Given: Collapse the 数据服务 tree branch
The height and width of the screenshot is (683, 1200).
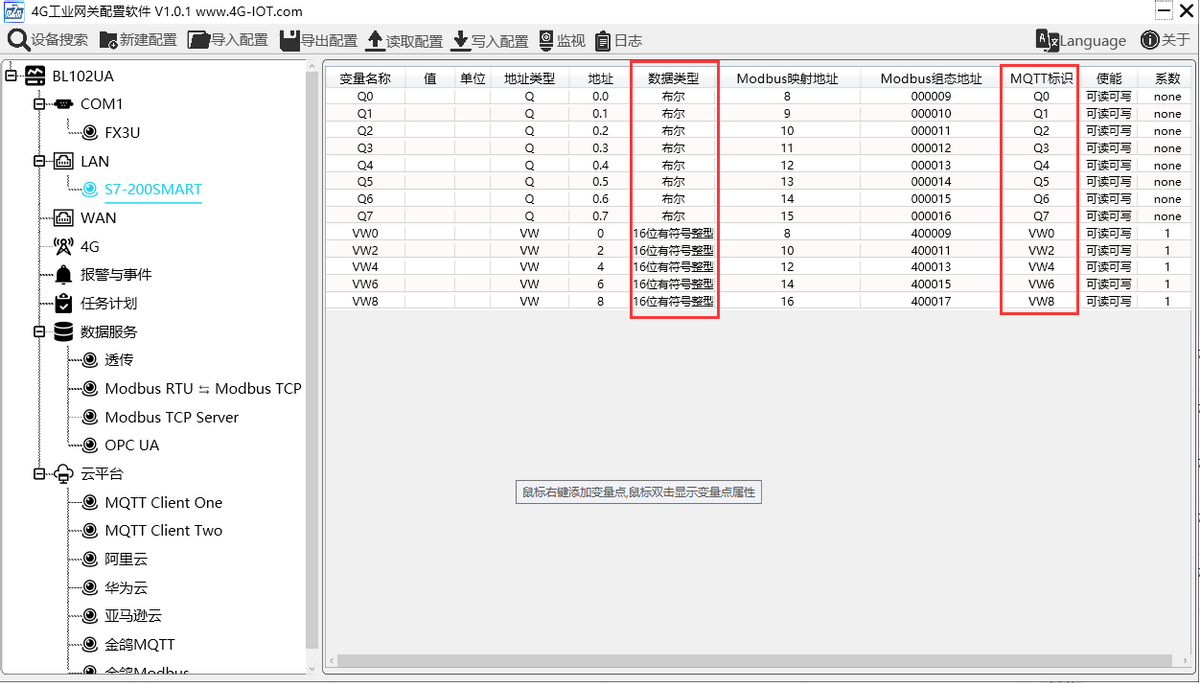Looking at the screenshot, I should pos(39,332).
